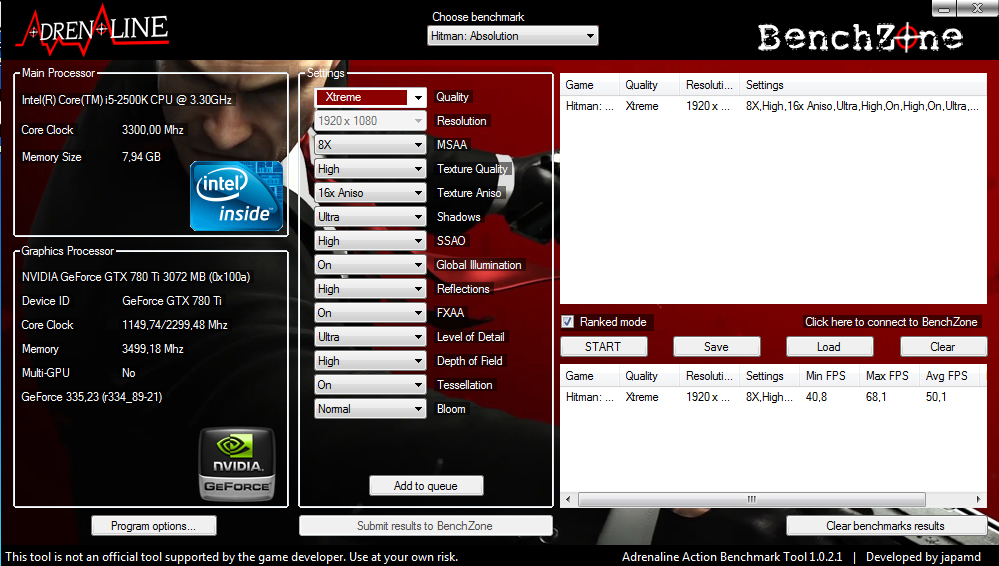Click the results scrollbar left arrow
The height and width of the screenshot is (566, 999).
point(568,499)
